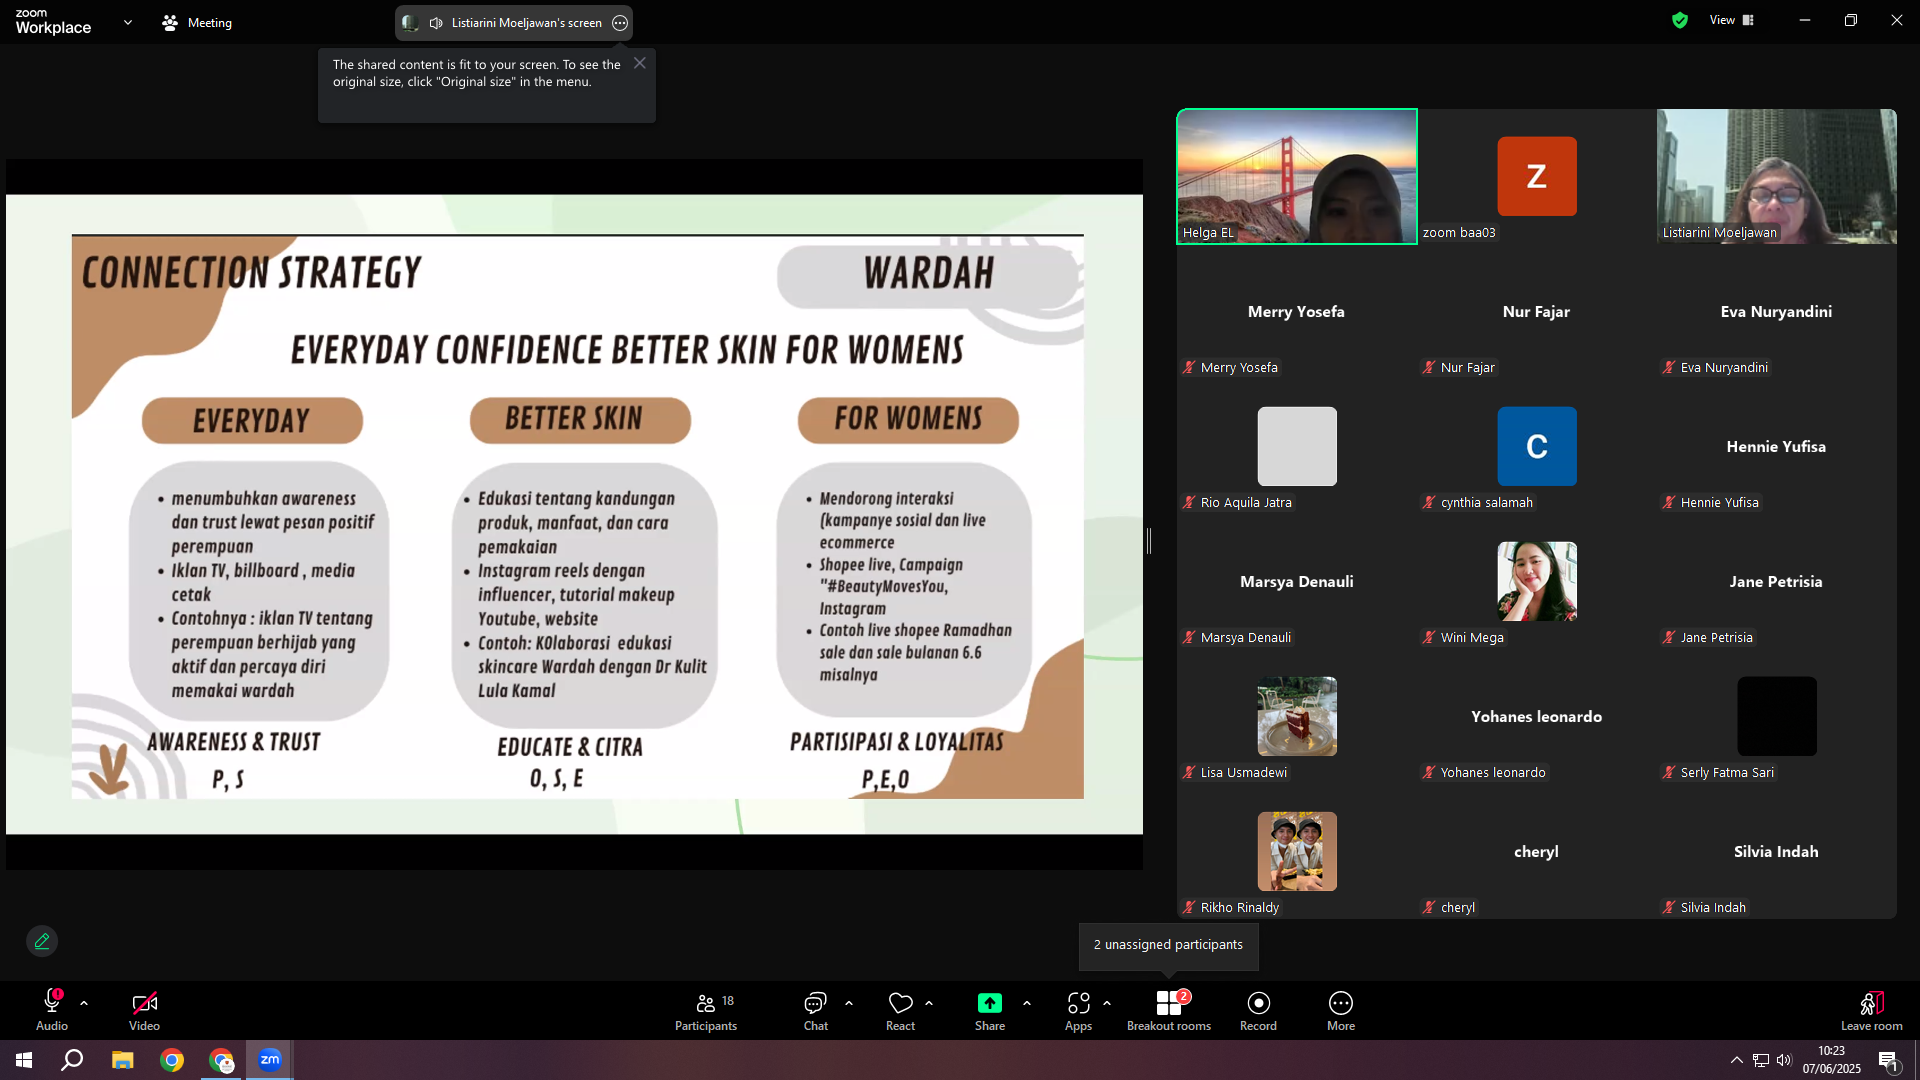The width and height of the screenshot is (1920, 1080).
Task: Open the system volume control
Action: click(x=1785, y=1060)
